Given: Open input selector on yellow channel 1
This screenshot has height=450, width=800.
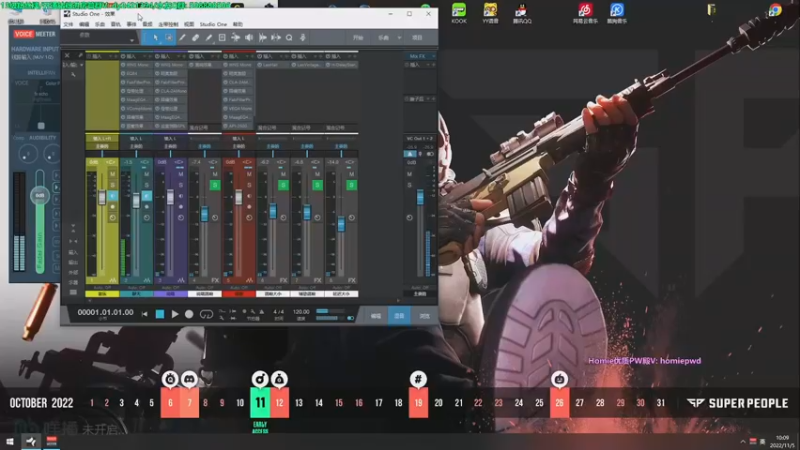Looking at the screenshot, I should coord(102,138).
